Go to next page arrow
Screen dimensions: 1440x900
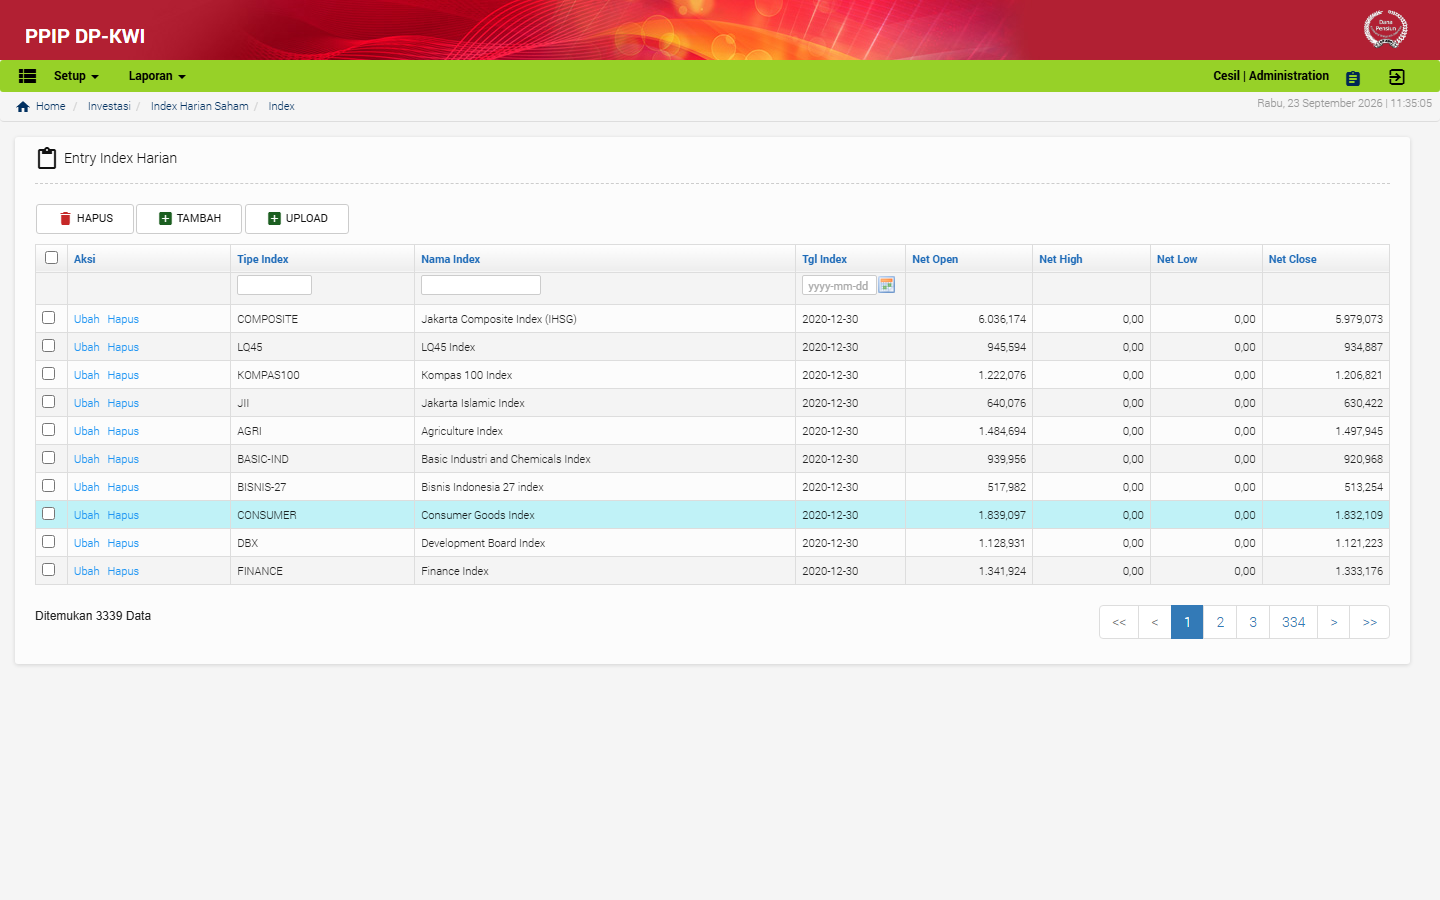point(1334,622)
